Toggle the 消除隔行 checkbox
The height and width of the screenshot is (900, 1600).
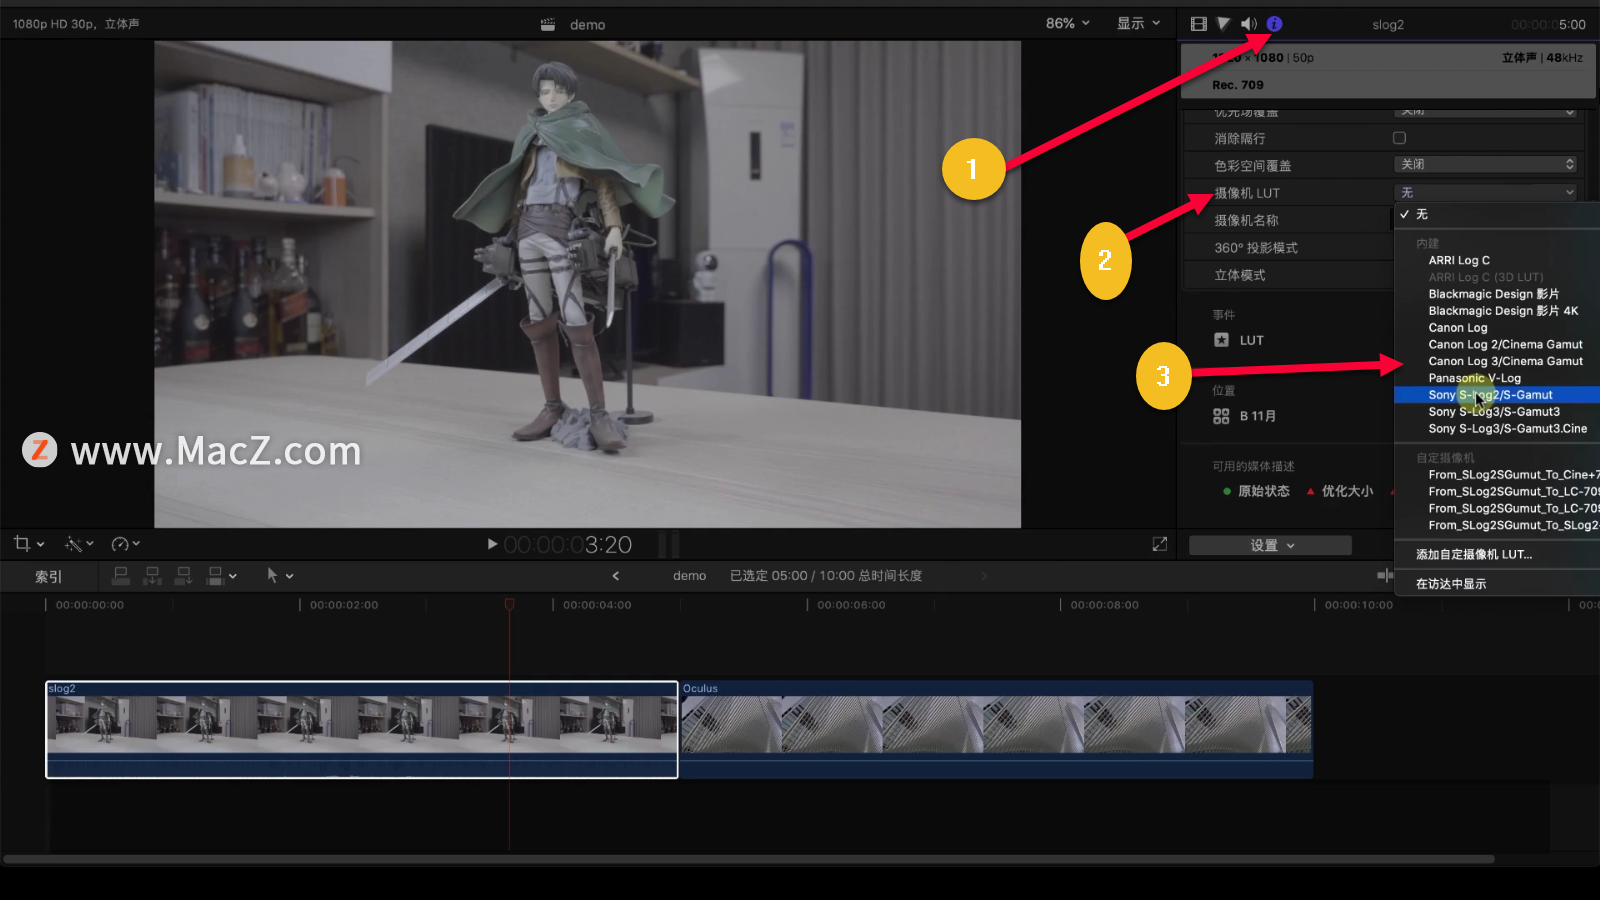pyautogui.click(x=1399, y=138)
